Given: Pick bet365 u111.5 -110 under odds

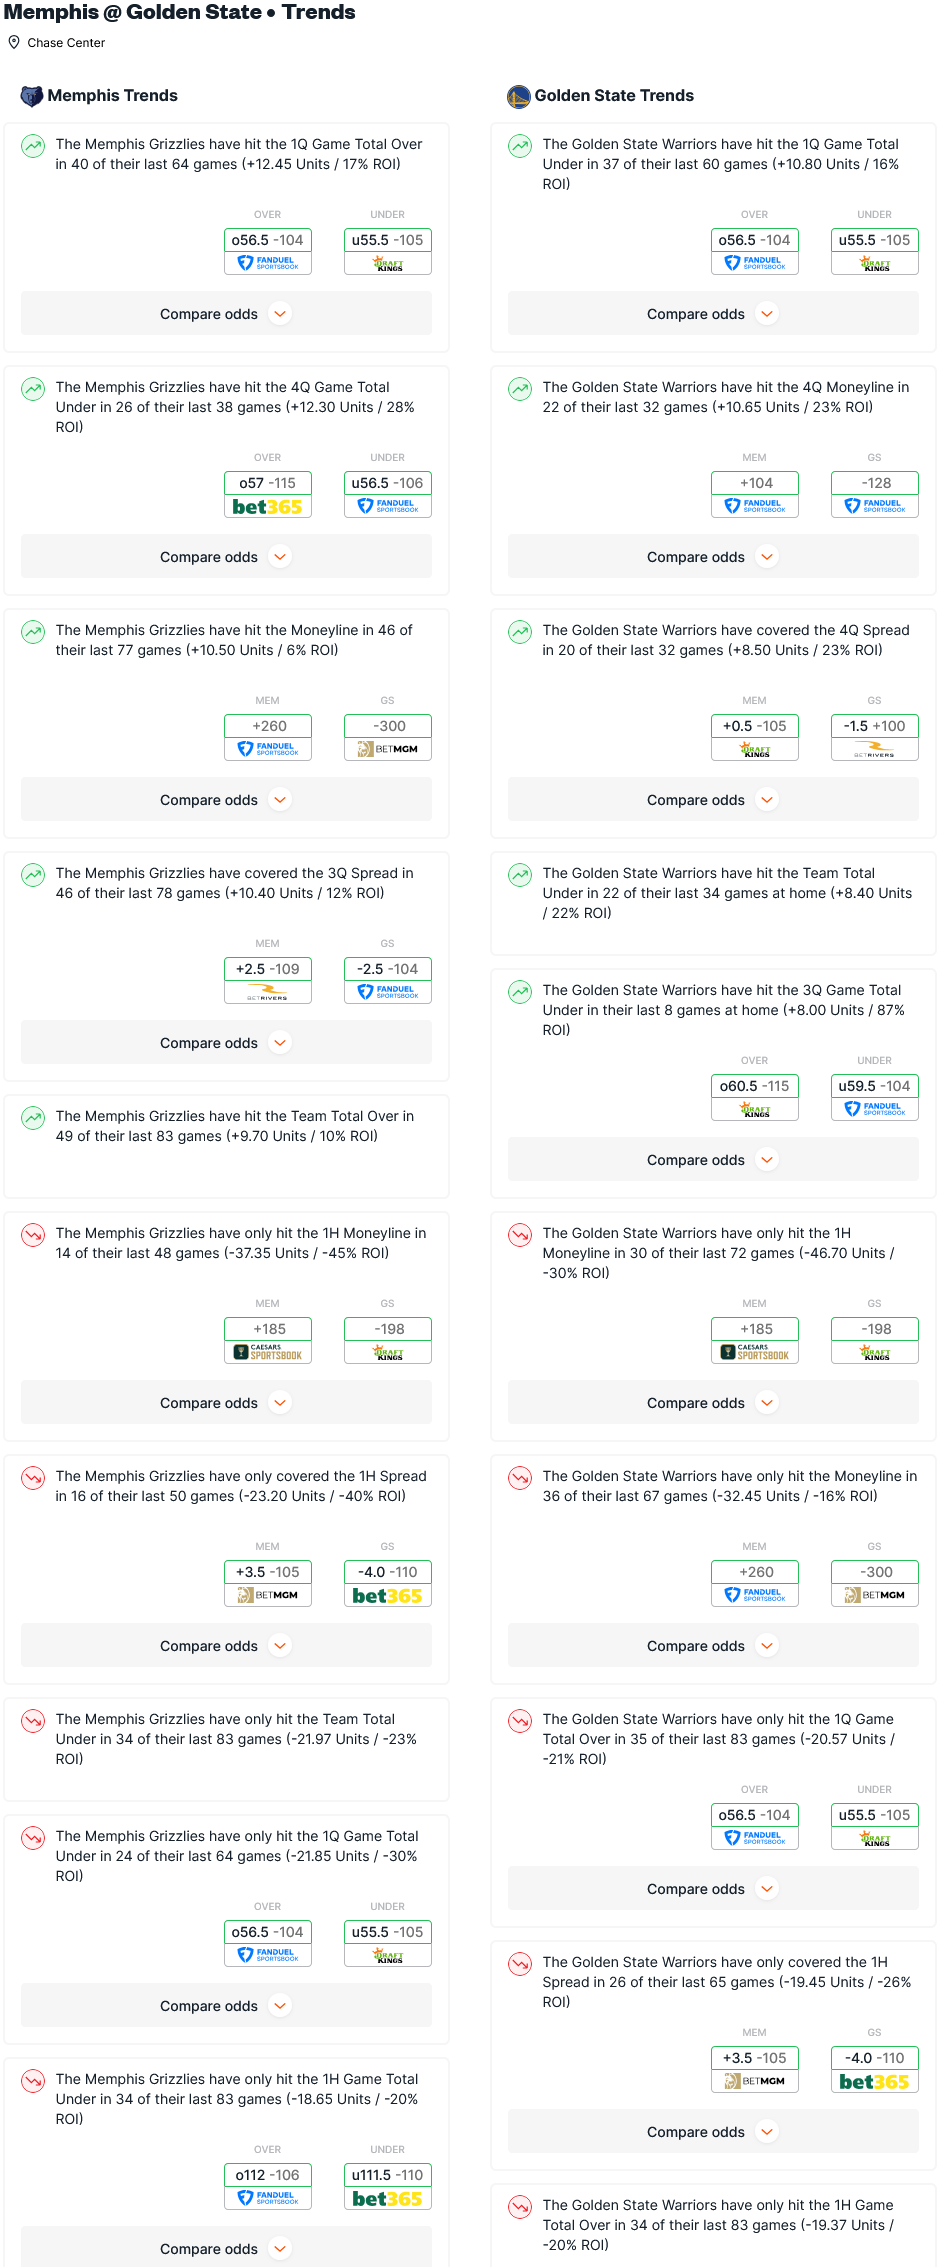Looking at the screenshot, I should point(388,2187).
